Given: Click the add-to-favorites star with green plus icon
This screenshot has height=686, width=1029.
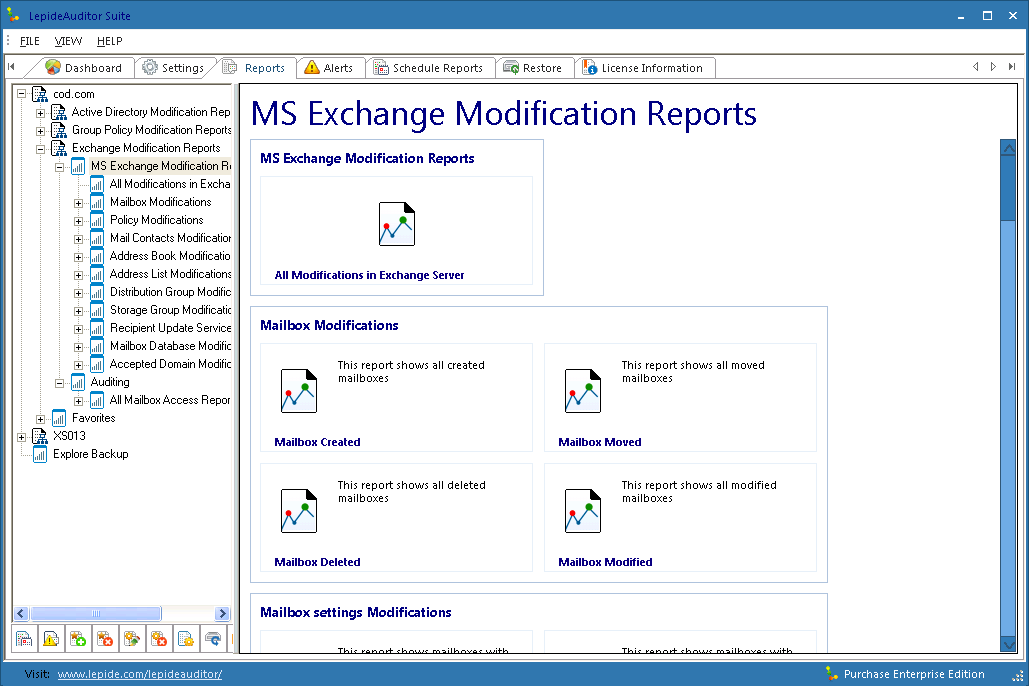Looking at the screenshot, I should click(x=78, y=638).
